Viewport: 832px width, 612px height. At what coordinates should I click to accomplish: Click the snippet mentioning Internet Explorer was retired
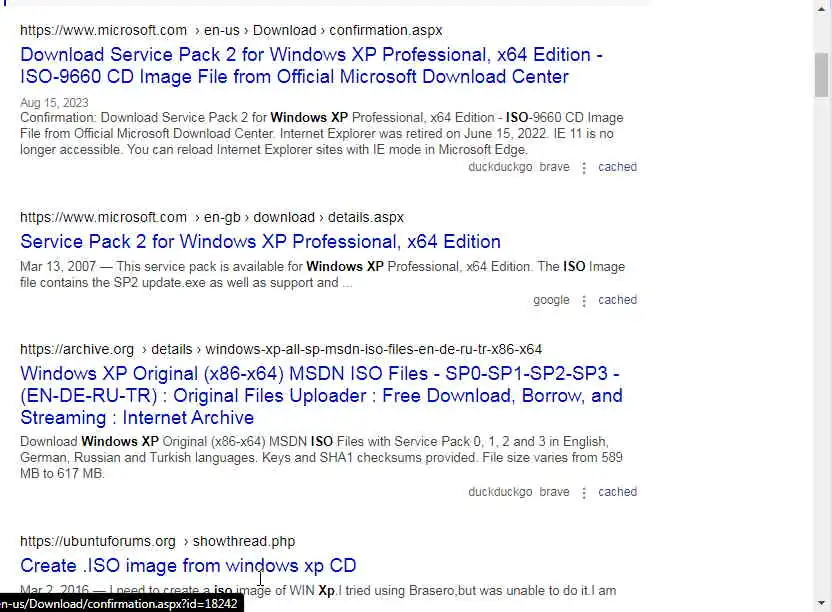point(322,134)
